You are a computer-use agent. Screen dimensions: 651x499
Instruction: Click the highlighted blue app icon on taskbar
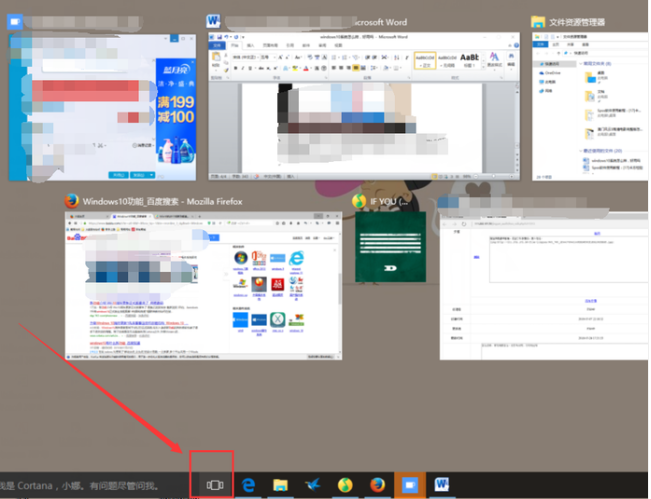pos(409,484)
